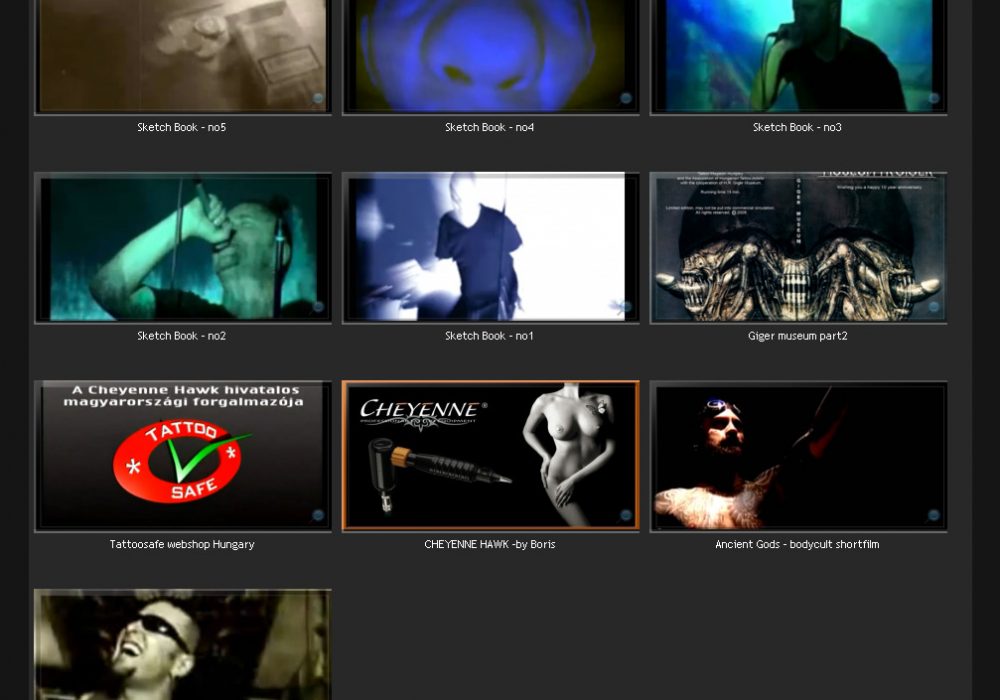The width and height of the screenshot is (1000, 700).
Task: Click zoom icon on Sketch Book no2 thumbnail
Action: [x=318, y=307]
